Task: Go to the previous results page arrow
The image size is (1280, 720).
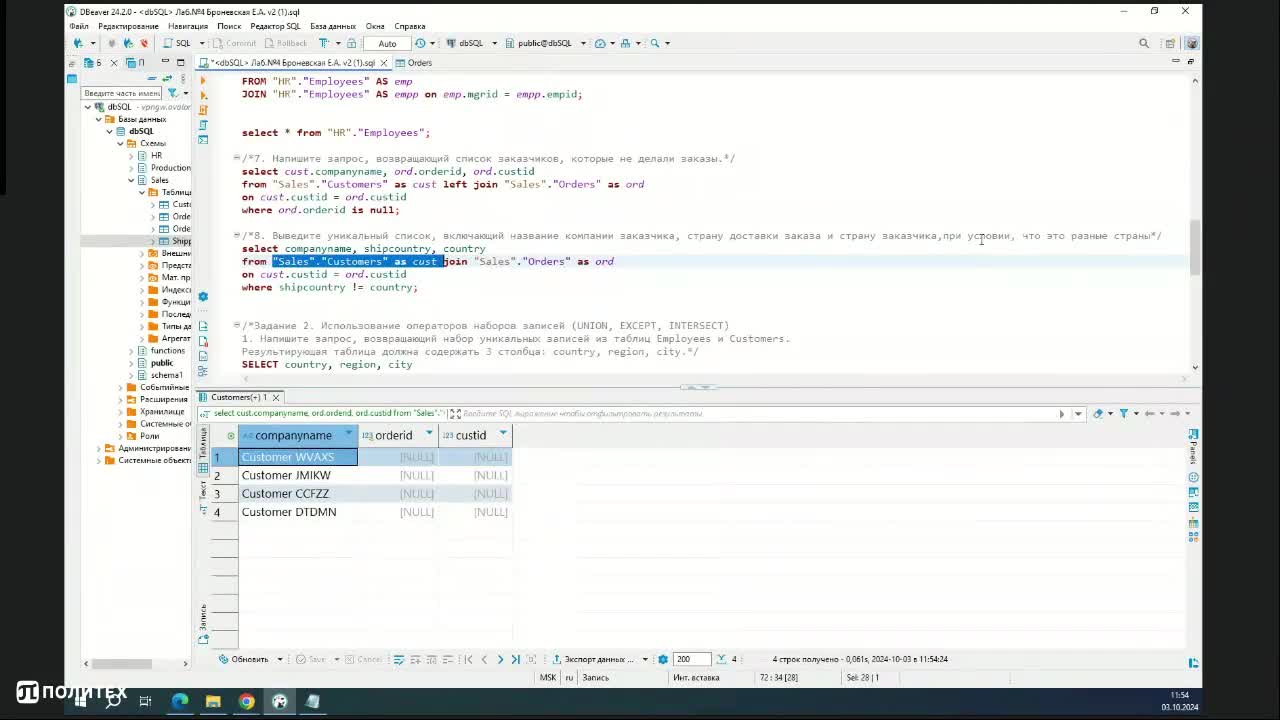Action: [484, 659]
